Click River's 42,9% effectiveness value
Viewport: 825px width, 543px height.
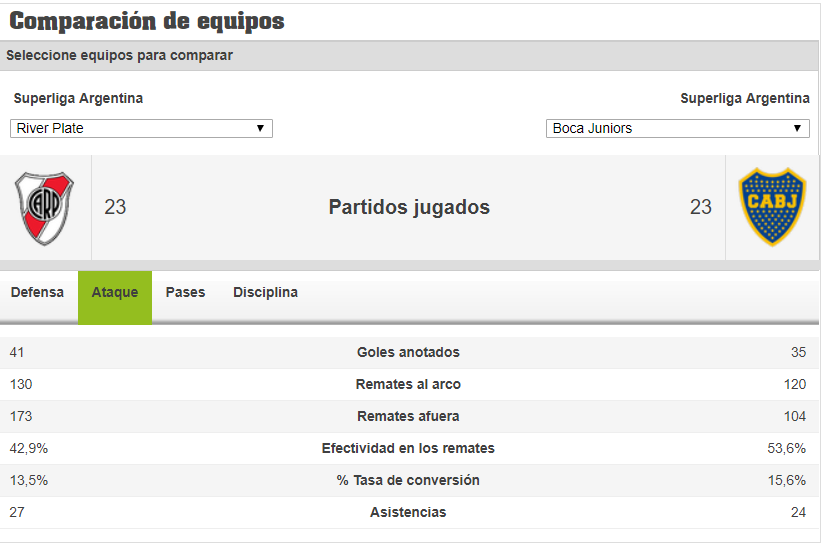click(29, 449)
